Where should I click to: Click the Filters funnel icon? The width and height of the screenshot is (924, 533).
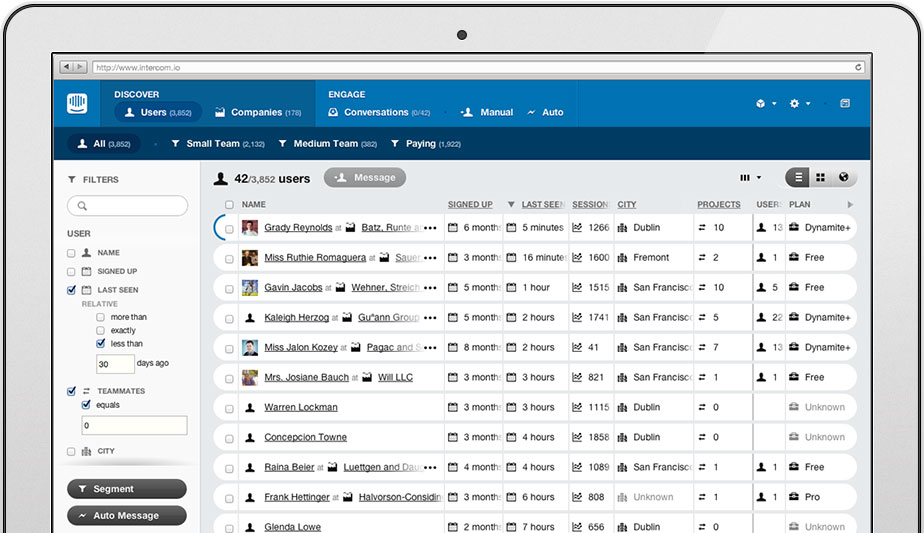tap(72, 180)
